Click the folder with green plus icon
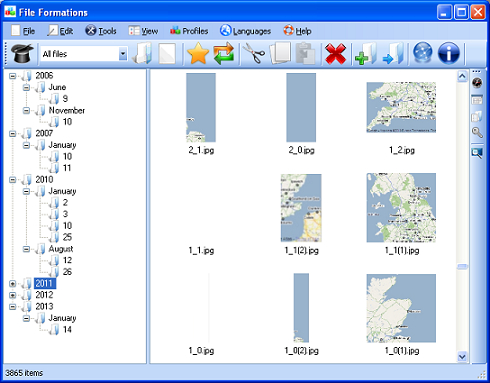 tap(366, 53)
